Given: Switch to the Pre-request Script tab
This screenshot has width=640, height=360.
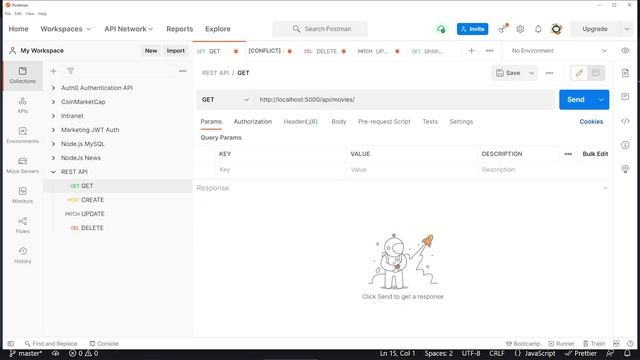Looking at the screenshot, I should tap(384, 122).
